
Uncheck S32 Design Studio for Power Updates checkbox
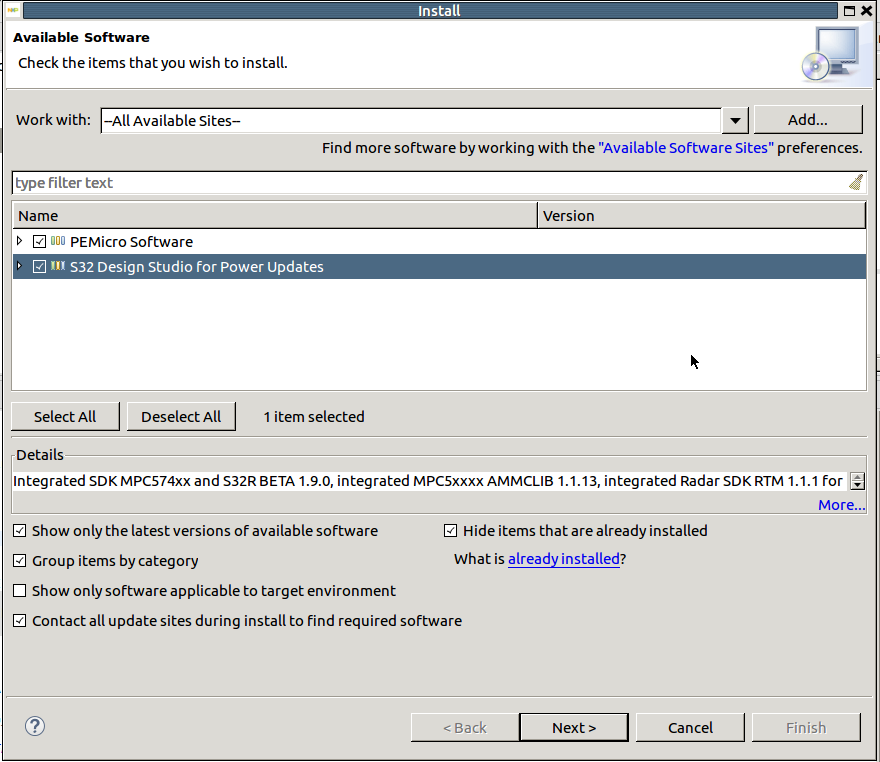click(39, 267)
